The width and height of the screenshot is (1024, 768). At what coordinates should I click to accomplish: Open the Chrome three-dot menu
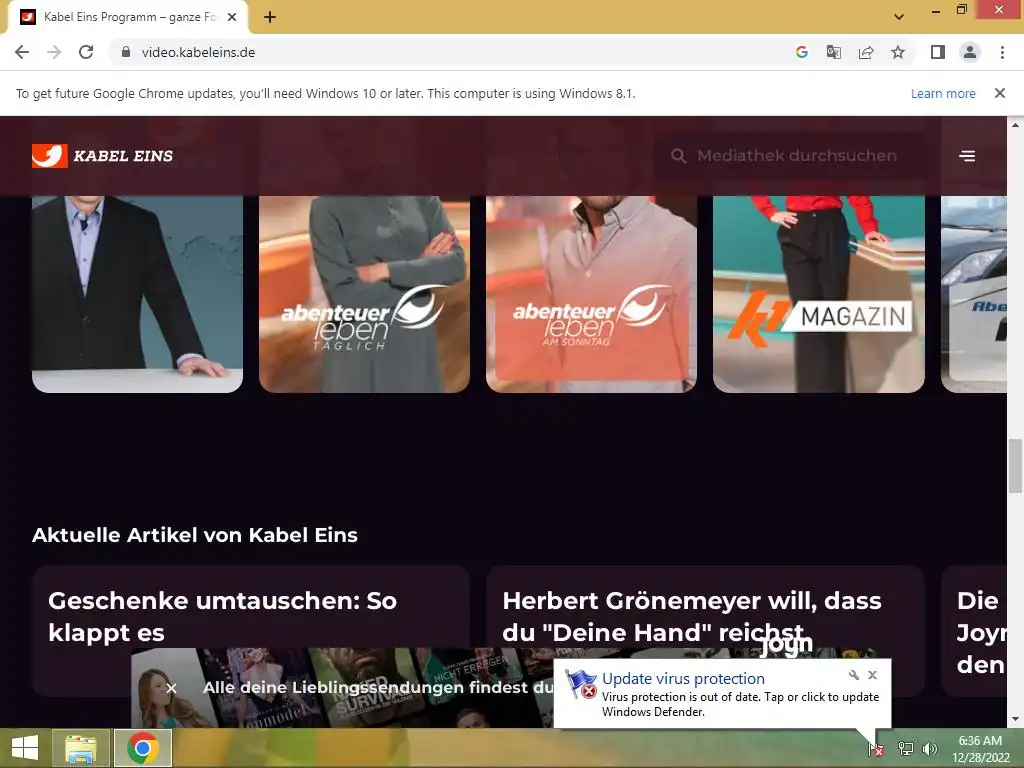point(1002,52)
